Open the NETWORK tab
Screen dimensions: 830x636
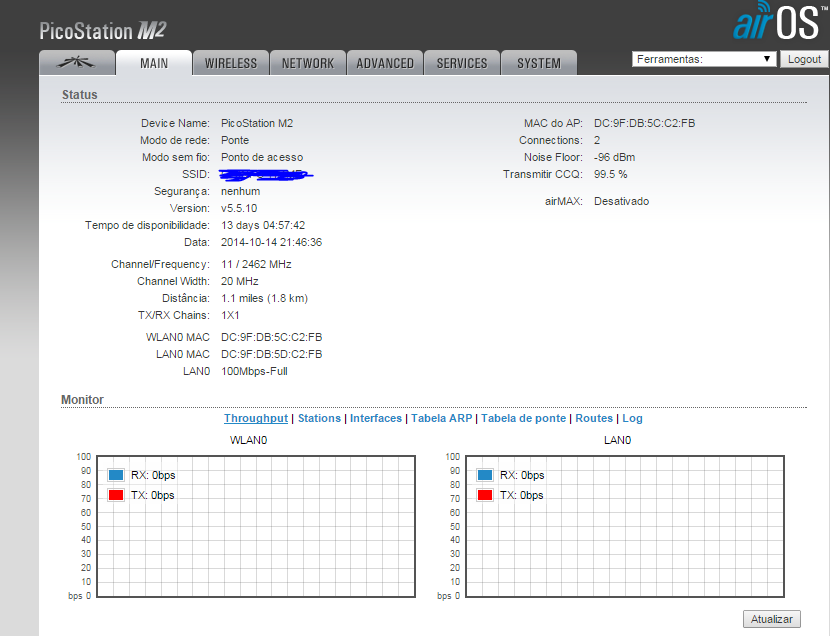click(x=308, y=63)
